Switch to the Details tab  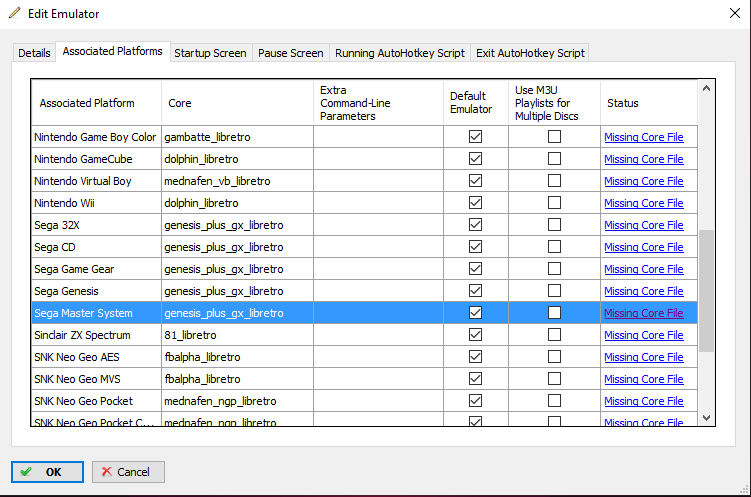click(34, 53)
